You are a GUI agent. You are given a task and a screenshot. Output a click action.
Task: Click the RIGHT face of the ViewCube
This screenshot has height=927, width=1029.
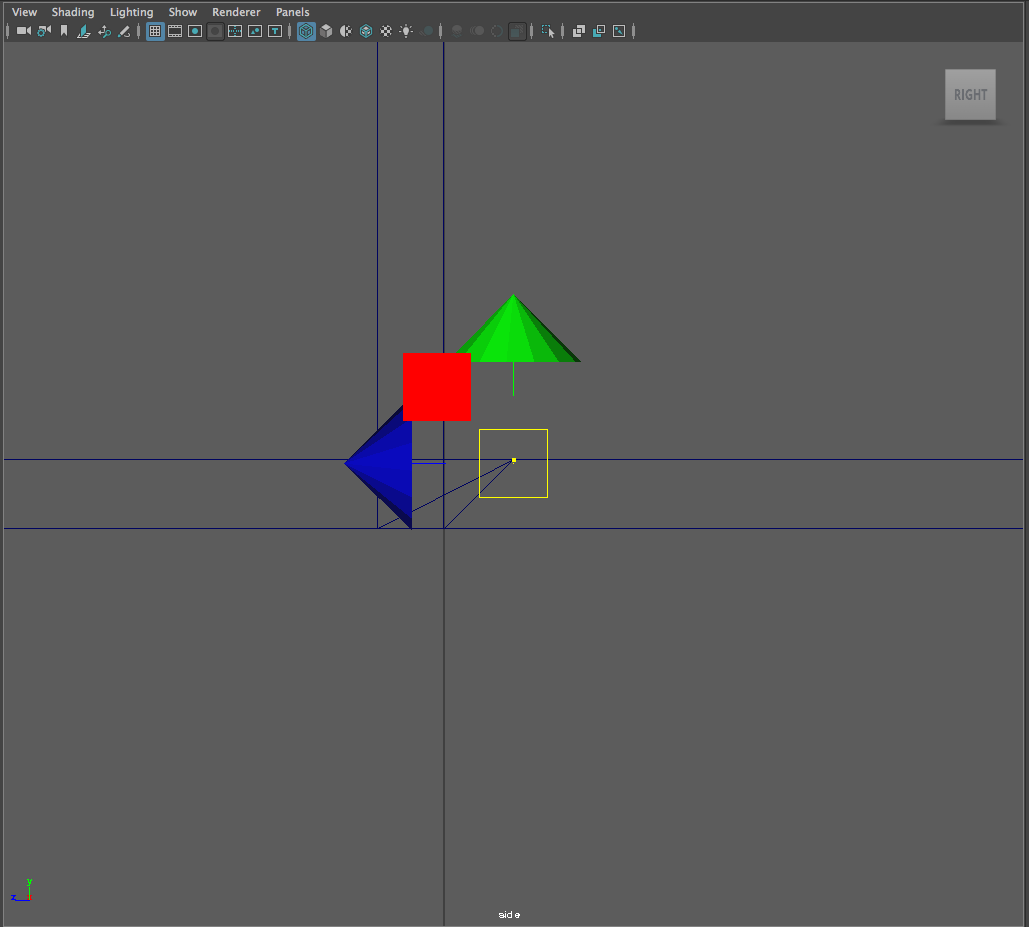pyautogui.click(x=970, y=94)
